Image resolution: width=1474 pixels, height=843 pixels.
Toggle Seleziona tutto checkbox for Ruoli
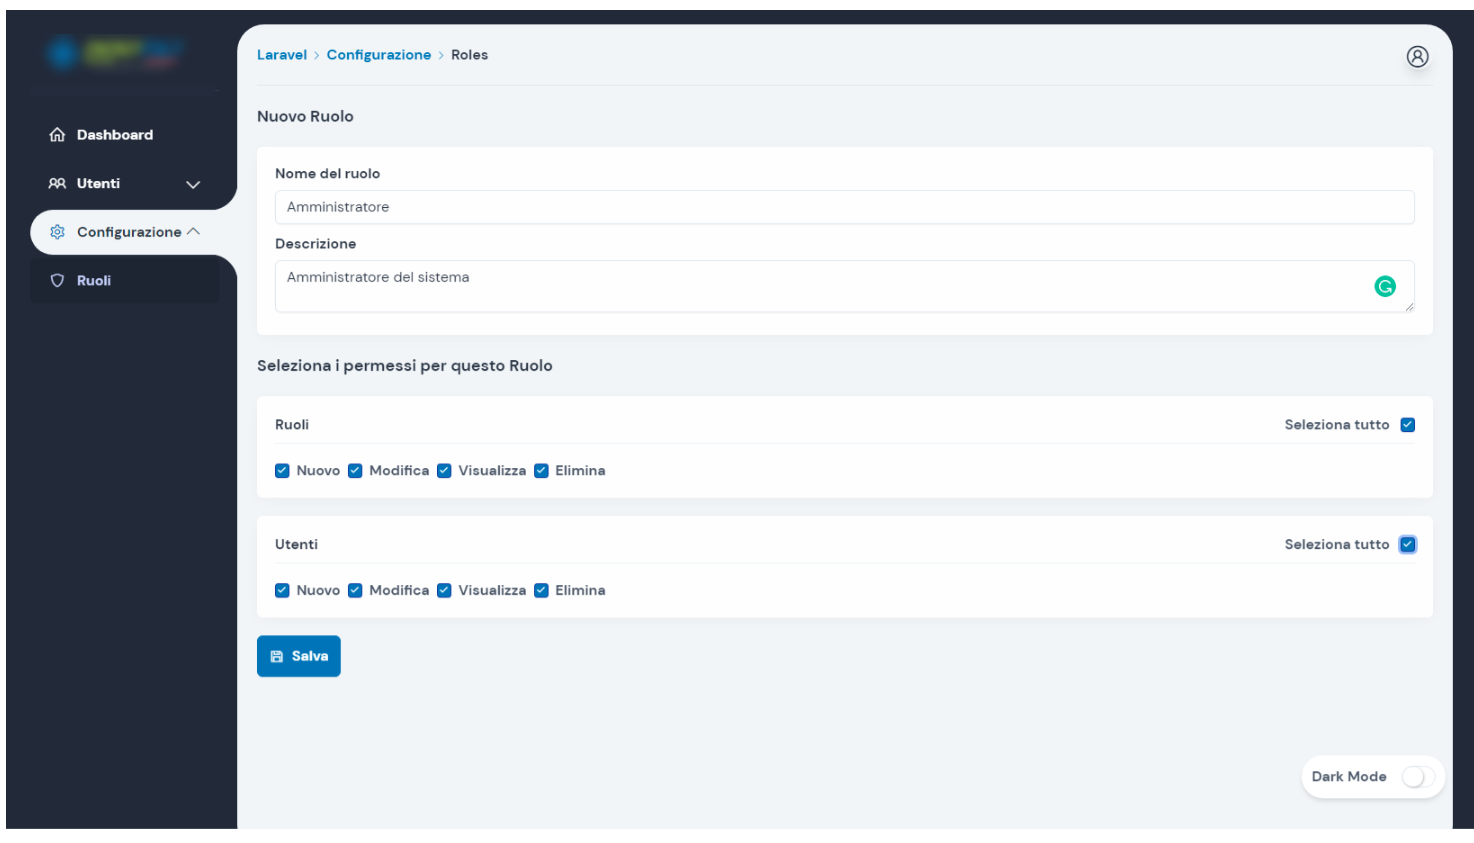[1407, 425]
